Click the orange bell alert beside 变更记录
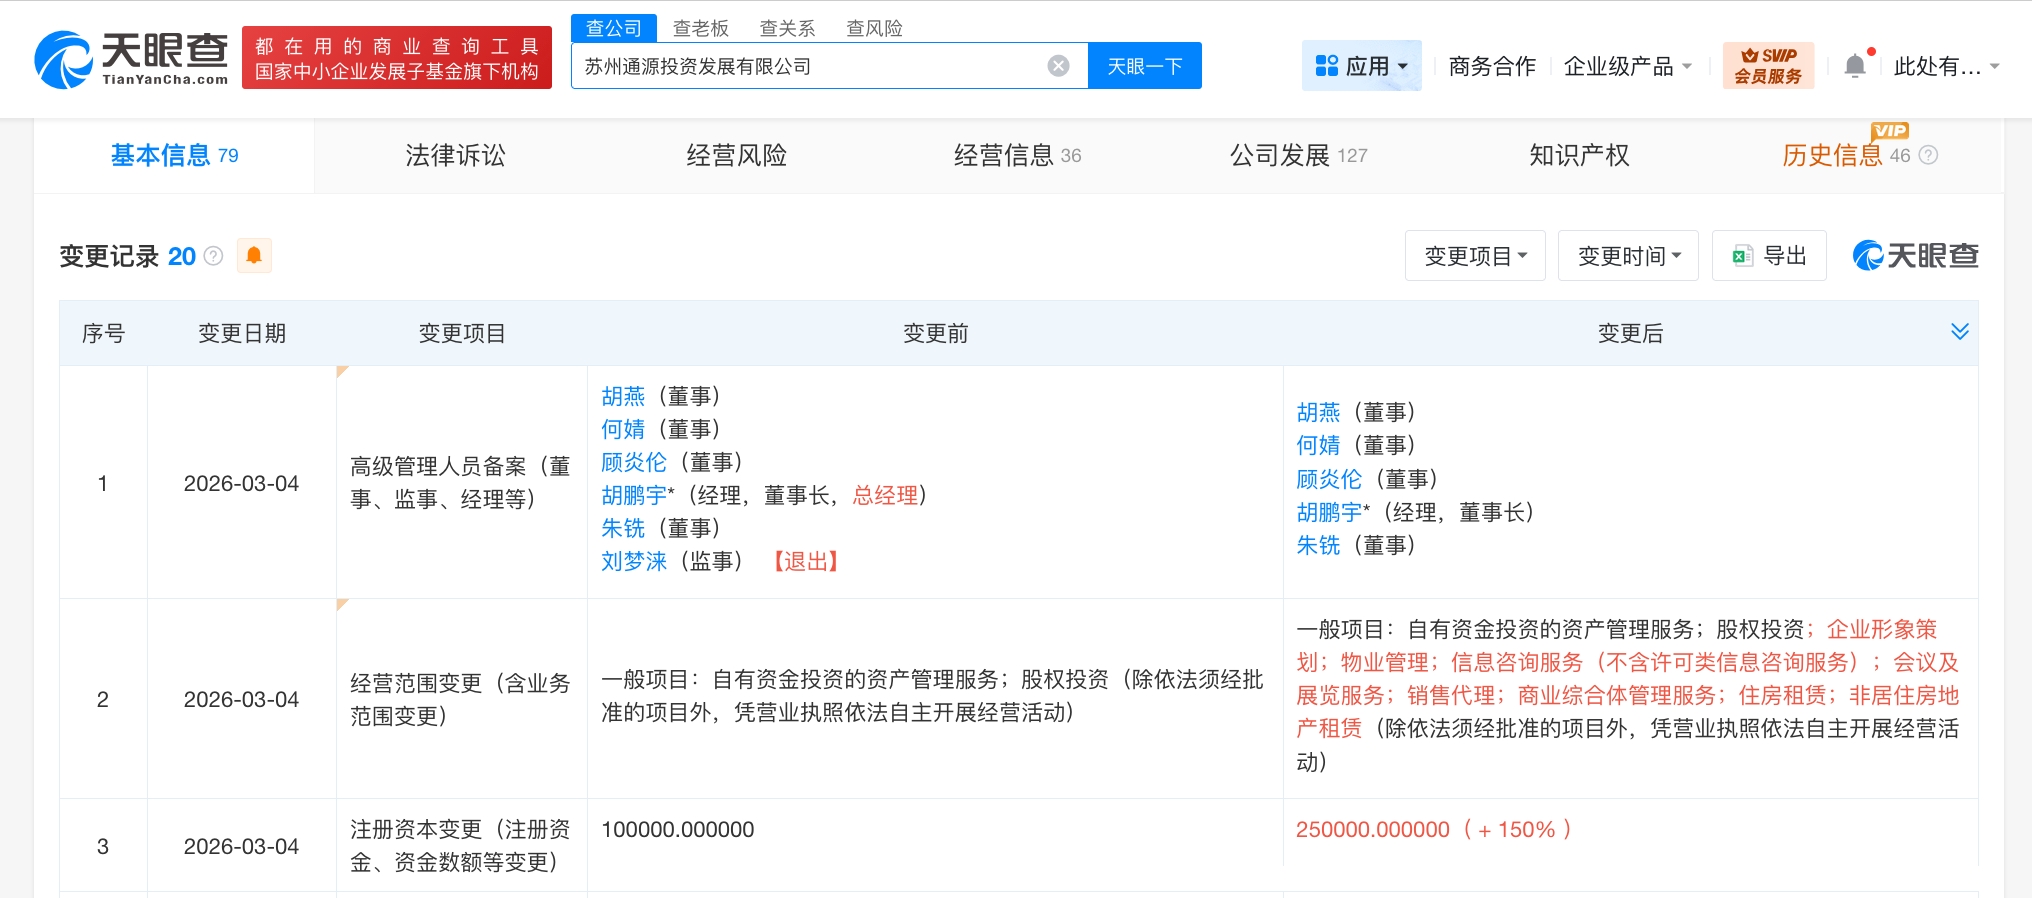The height and width of the screenshot is (898, 2032). [x=254, y=256]
